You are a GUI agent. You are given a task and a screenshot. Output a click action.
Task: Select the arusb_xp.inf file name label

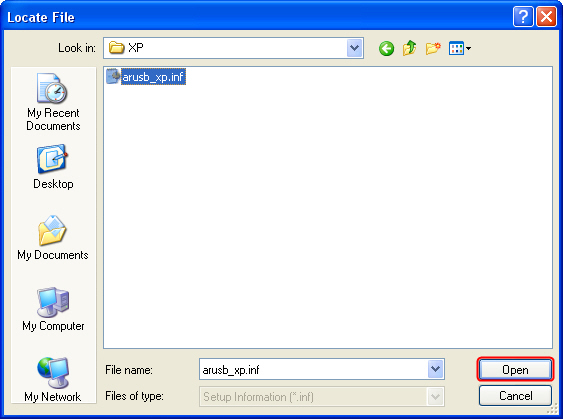[153, 77]
